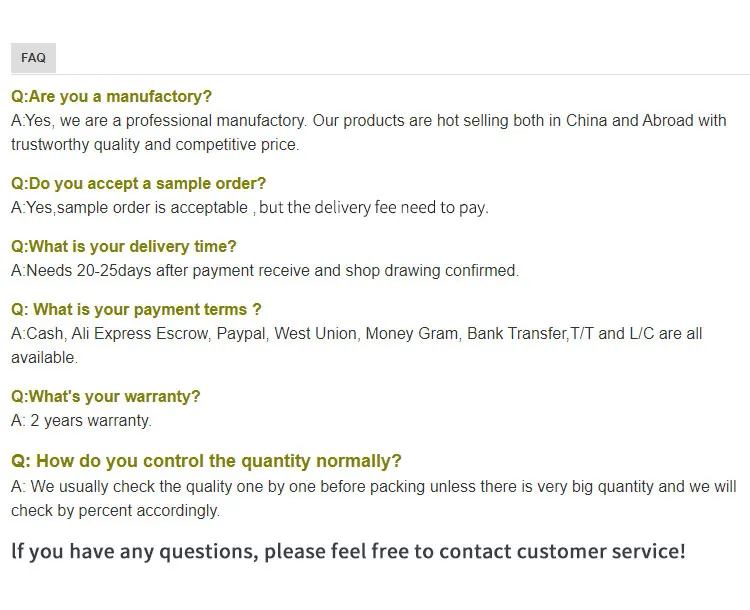Click the "check by percent accordingly" line
The height and width of the screenshot is (610, 750).
(x=115, y=511)
